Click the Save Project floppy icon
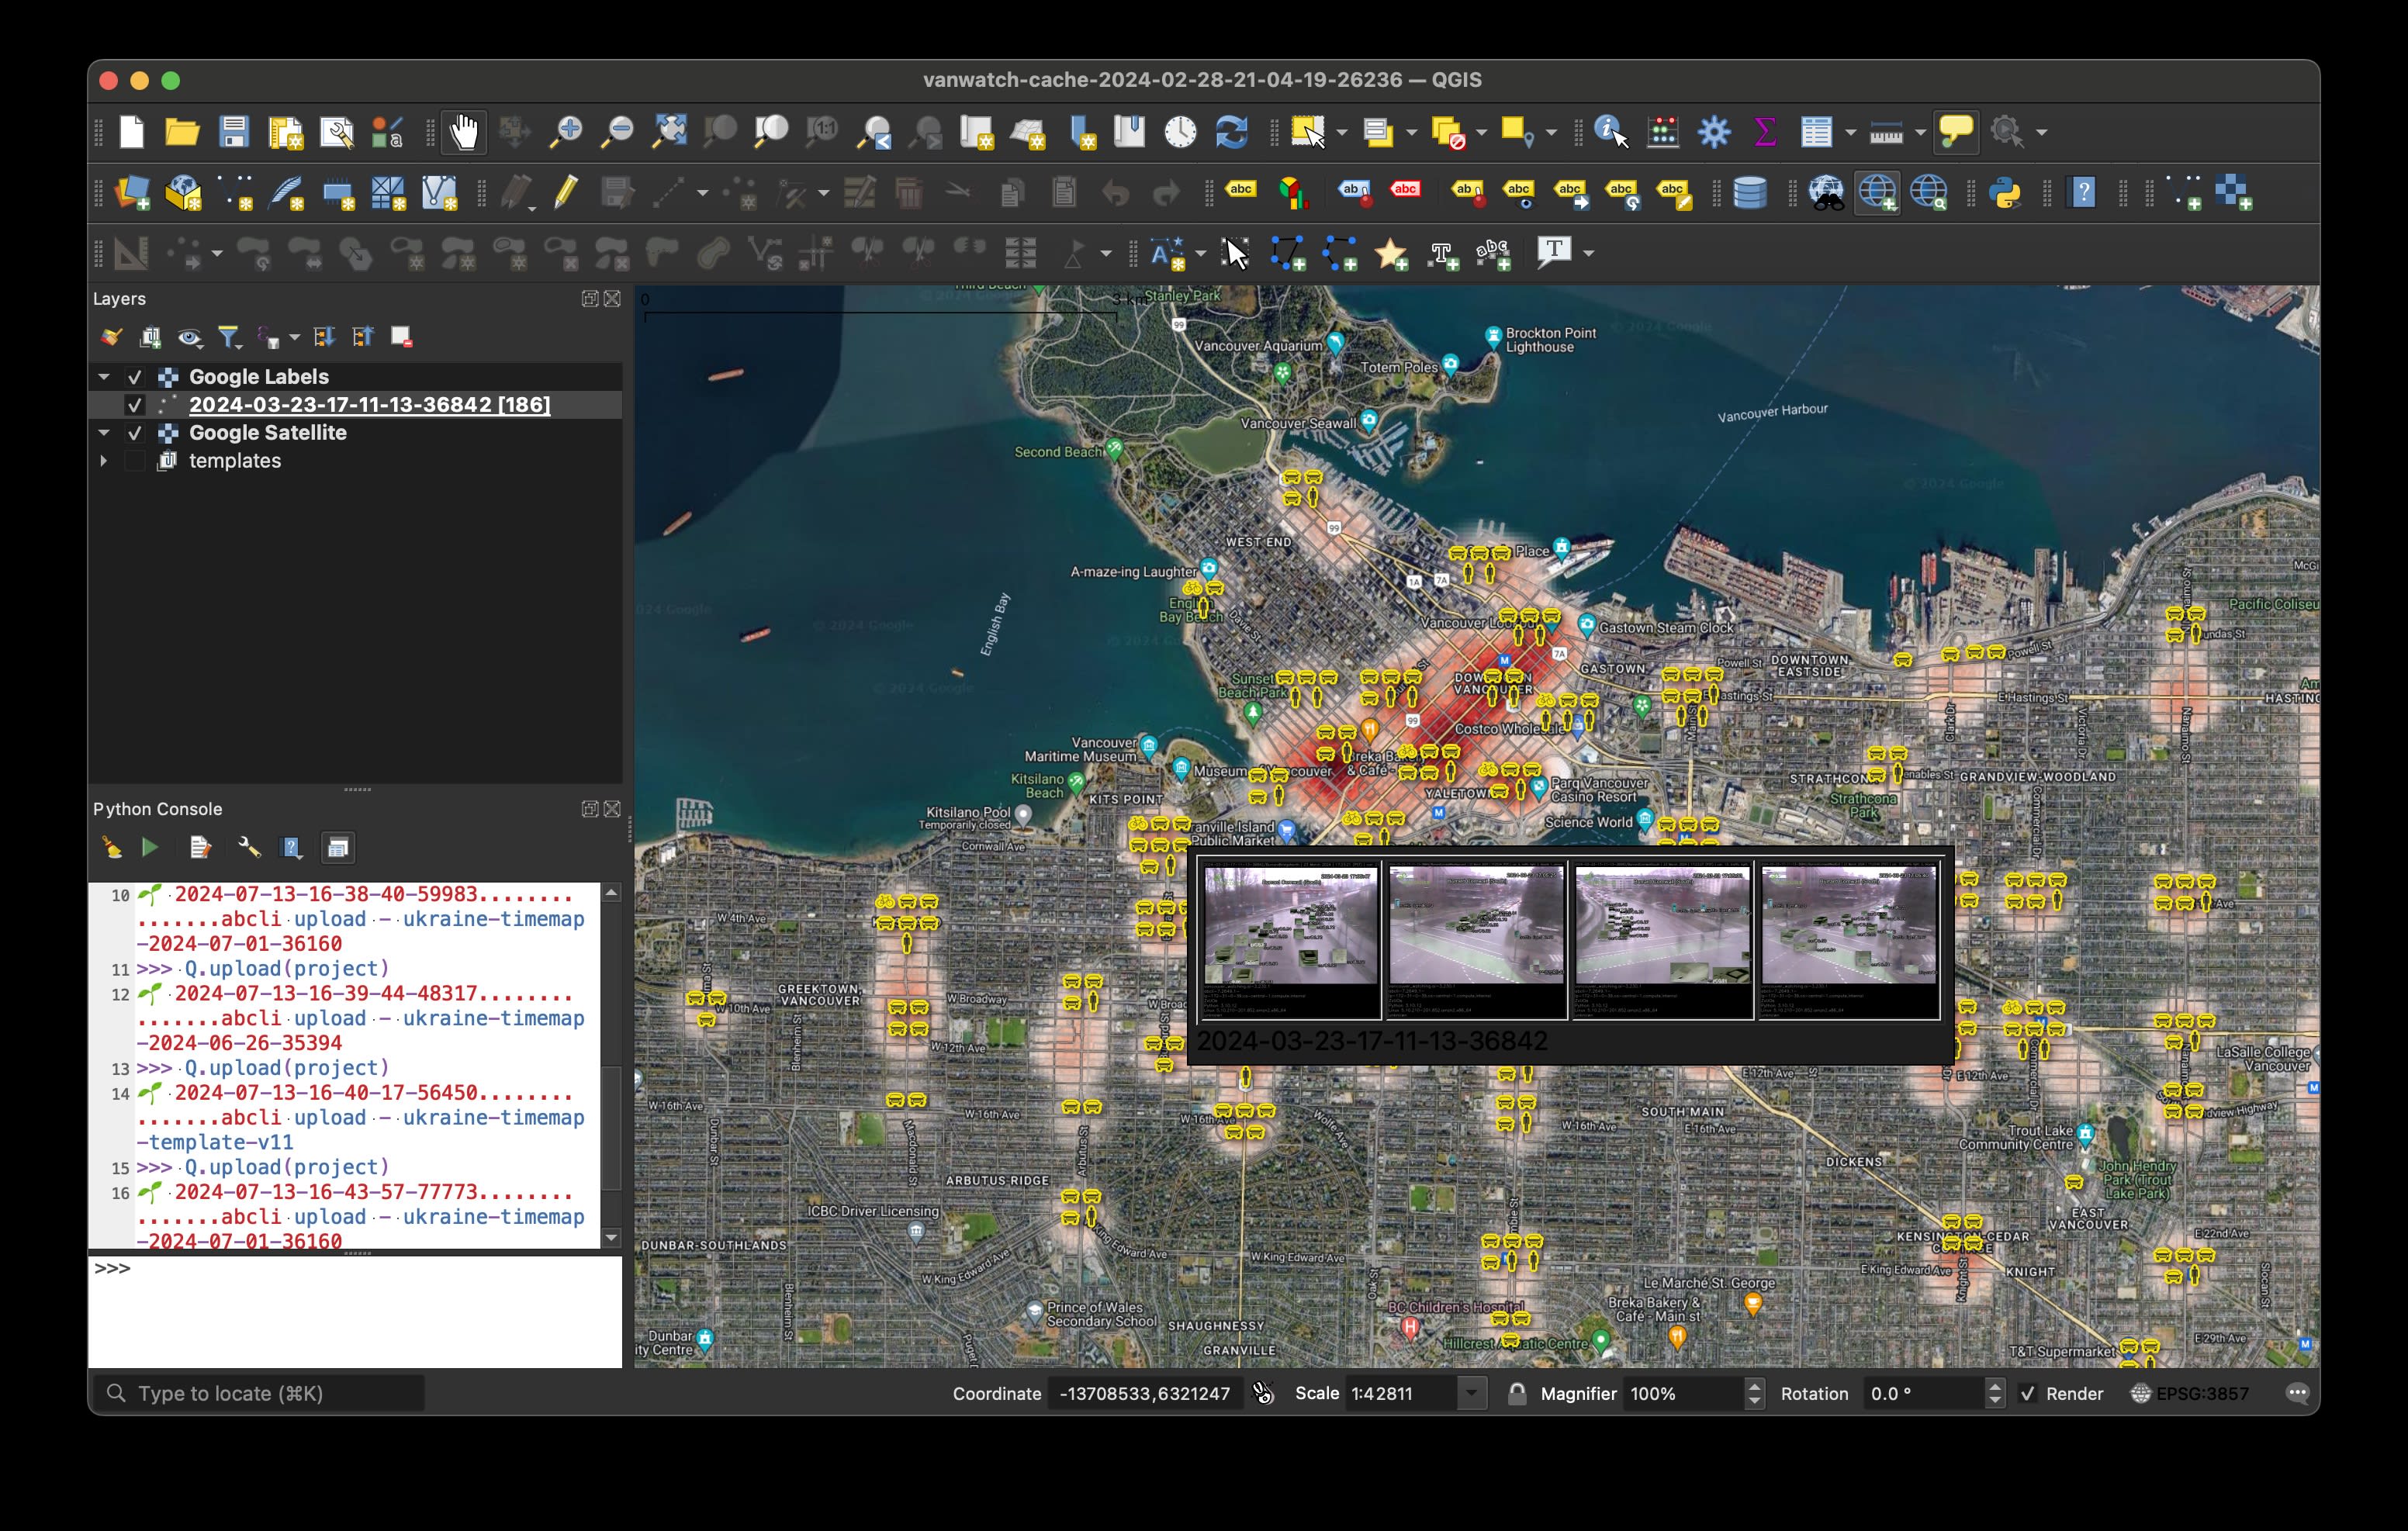 point(234,132)
